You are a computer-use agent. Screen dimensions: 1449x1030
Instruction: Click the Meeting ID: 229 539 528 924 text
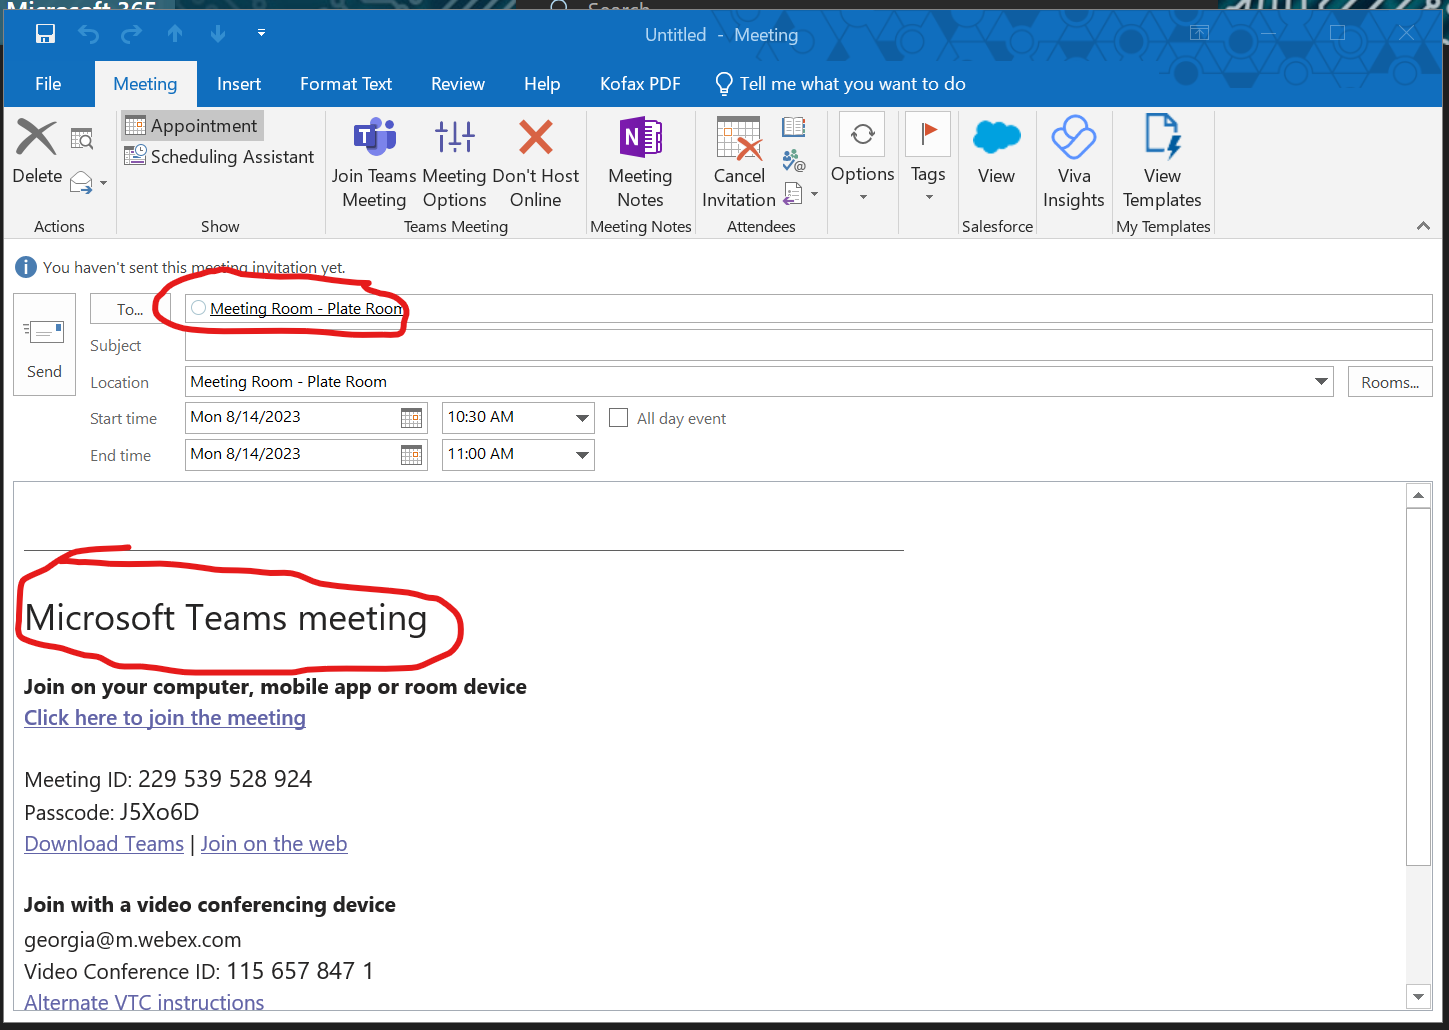pyautogui.click(x=168, y=779)
